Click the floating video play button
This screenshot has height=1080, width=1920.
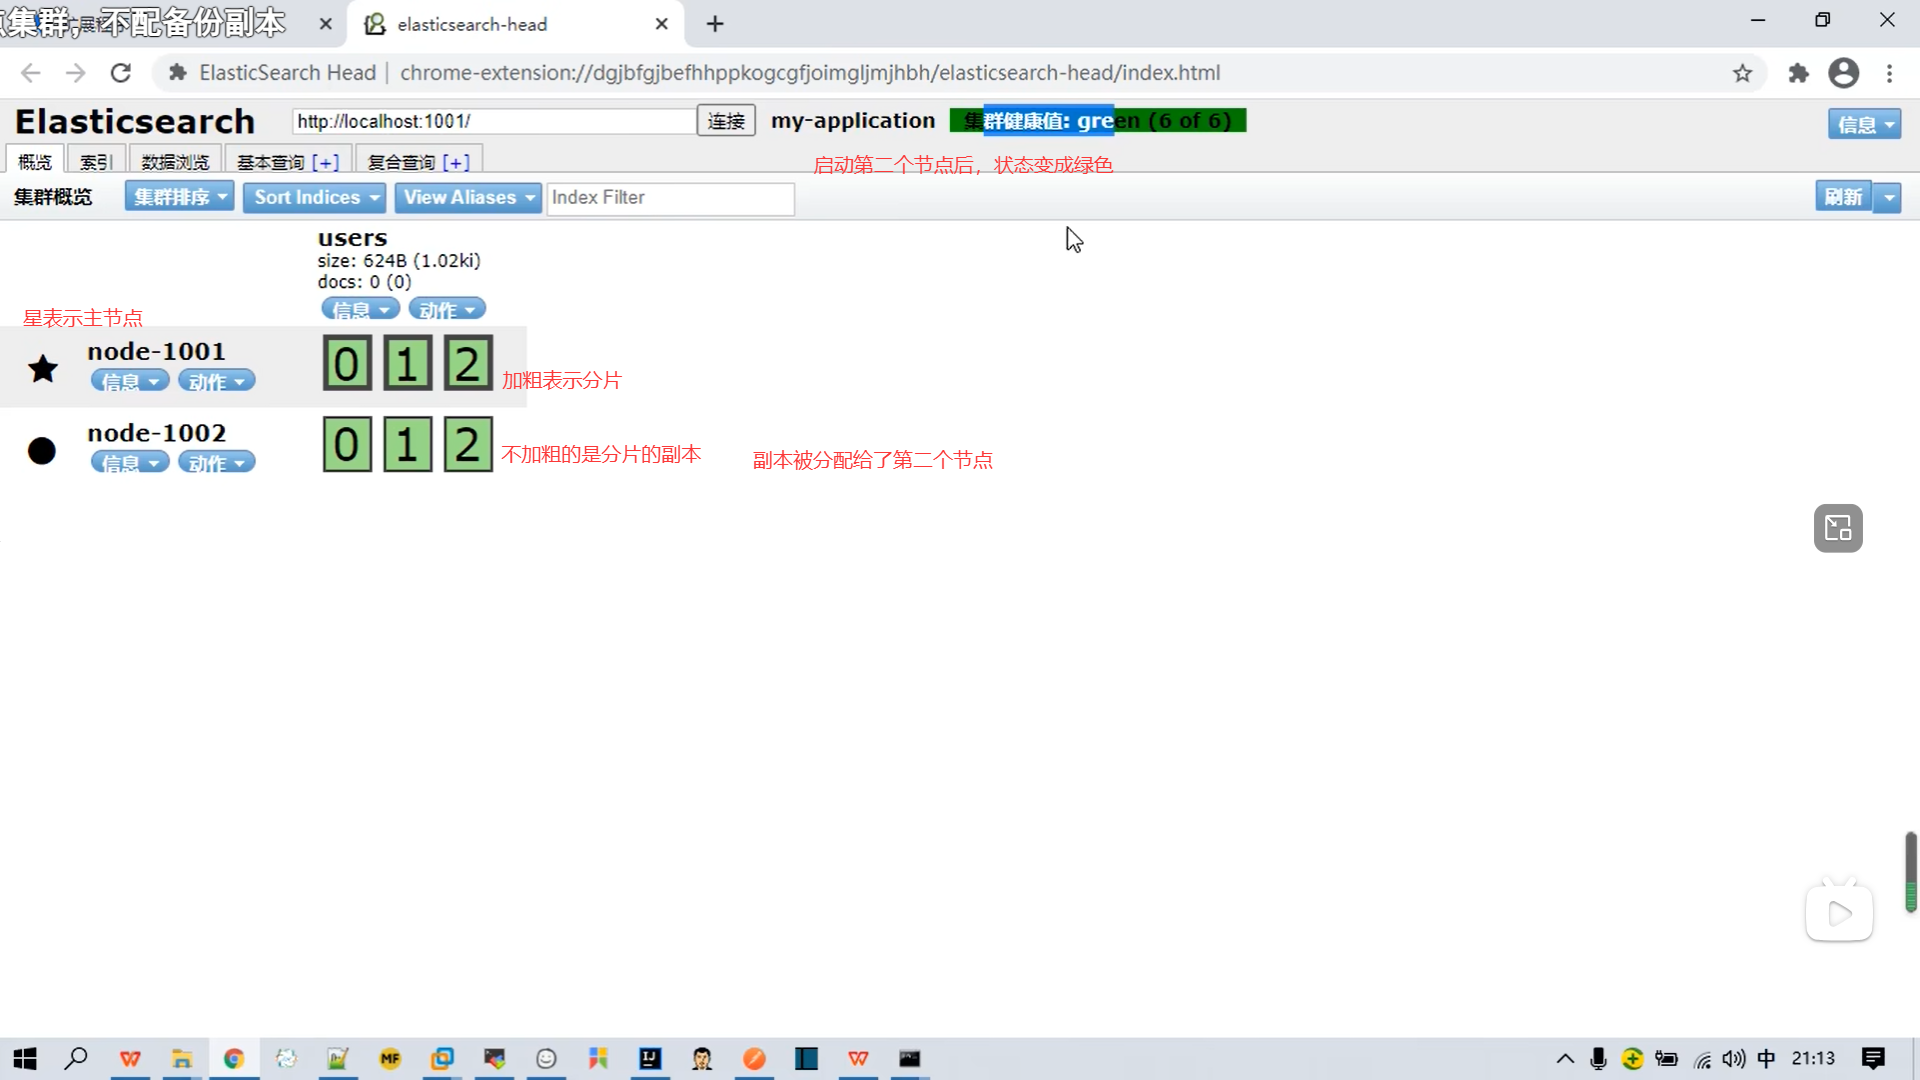click(1838, 913)
